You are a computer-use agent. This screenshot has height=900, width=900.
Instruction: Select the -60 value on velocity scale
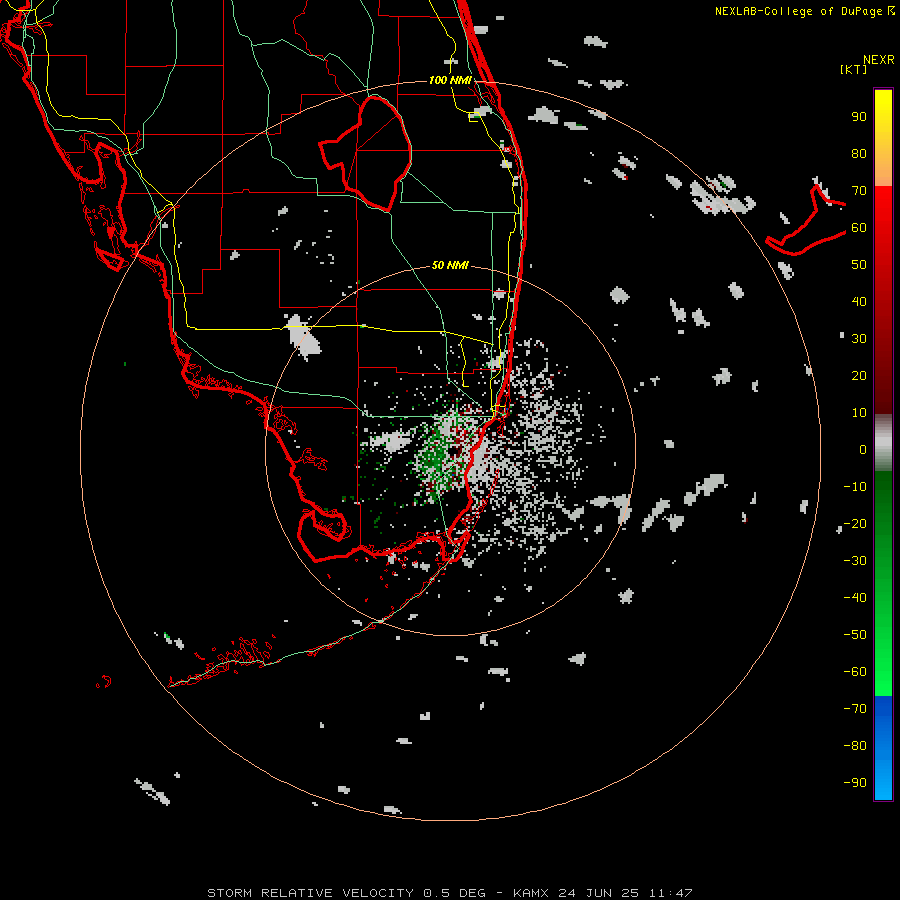point(855,672)
